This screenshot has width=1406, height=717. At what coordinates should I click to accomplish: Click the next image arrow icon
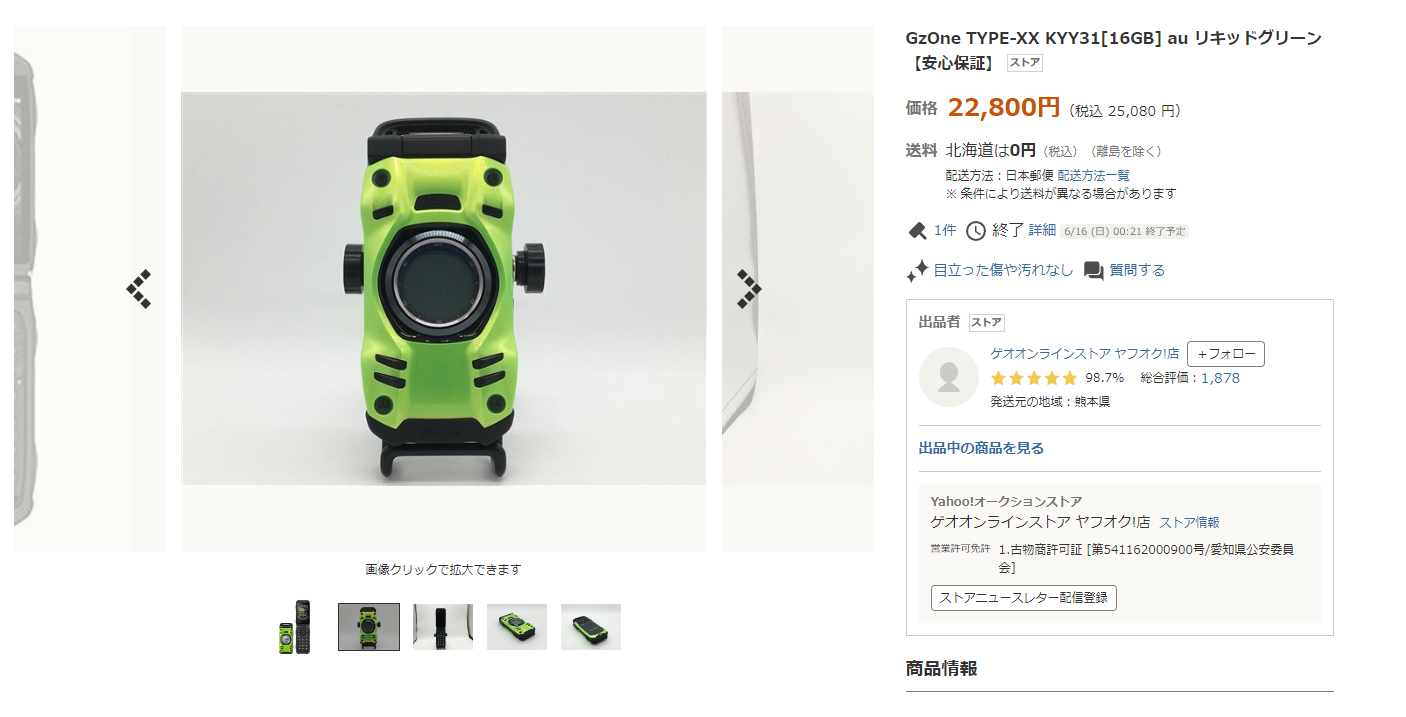(x=748, y=289)
